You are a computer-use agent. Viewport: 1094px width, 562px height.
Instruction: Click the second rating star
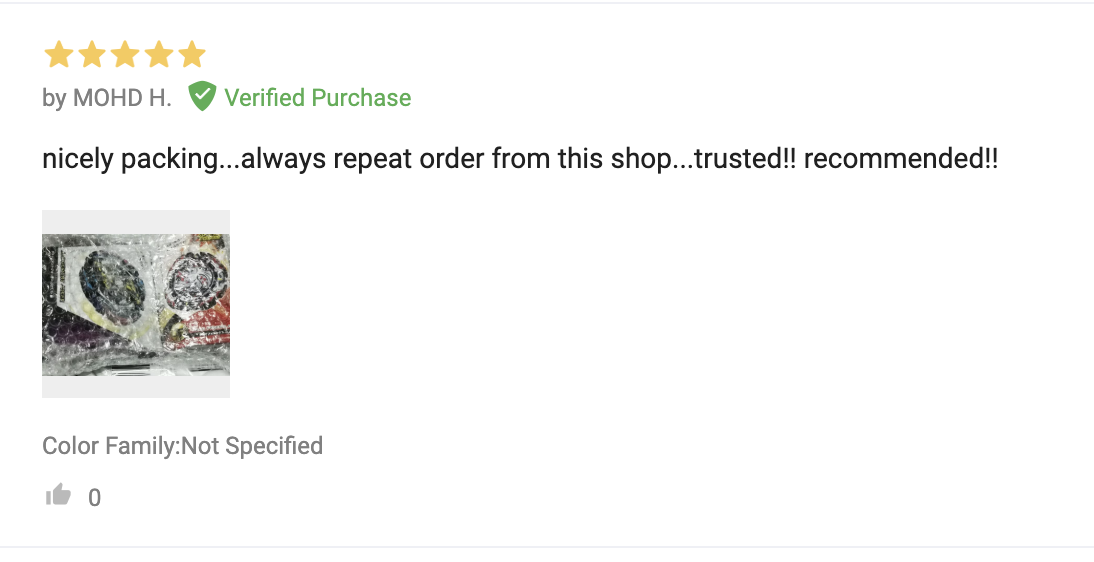pyautogui.click(x=92, y=54)
